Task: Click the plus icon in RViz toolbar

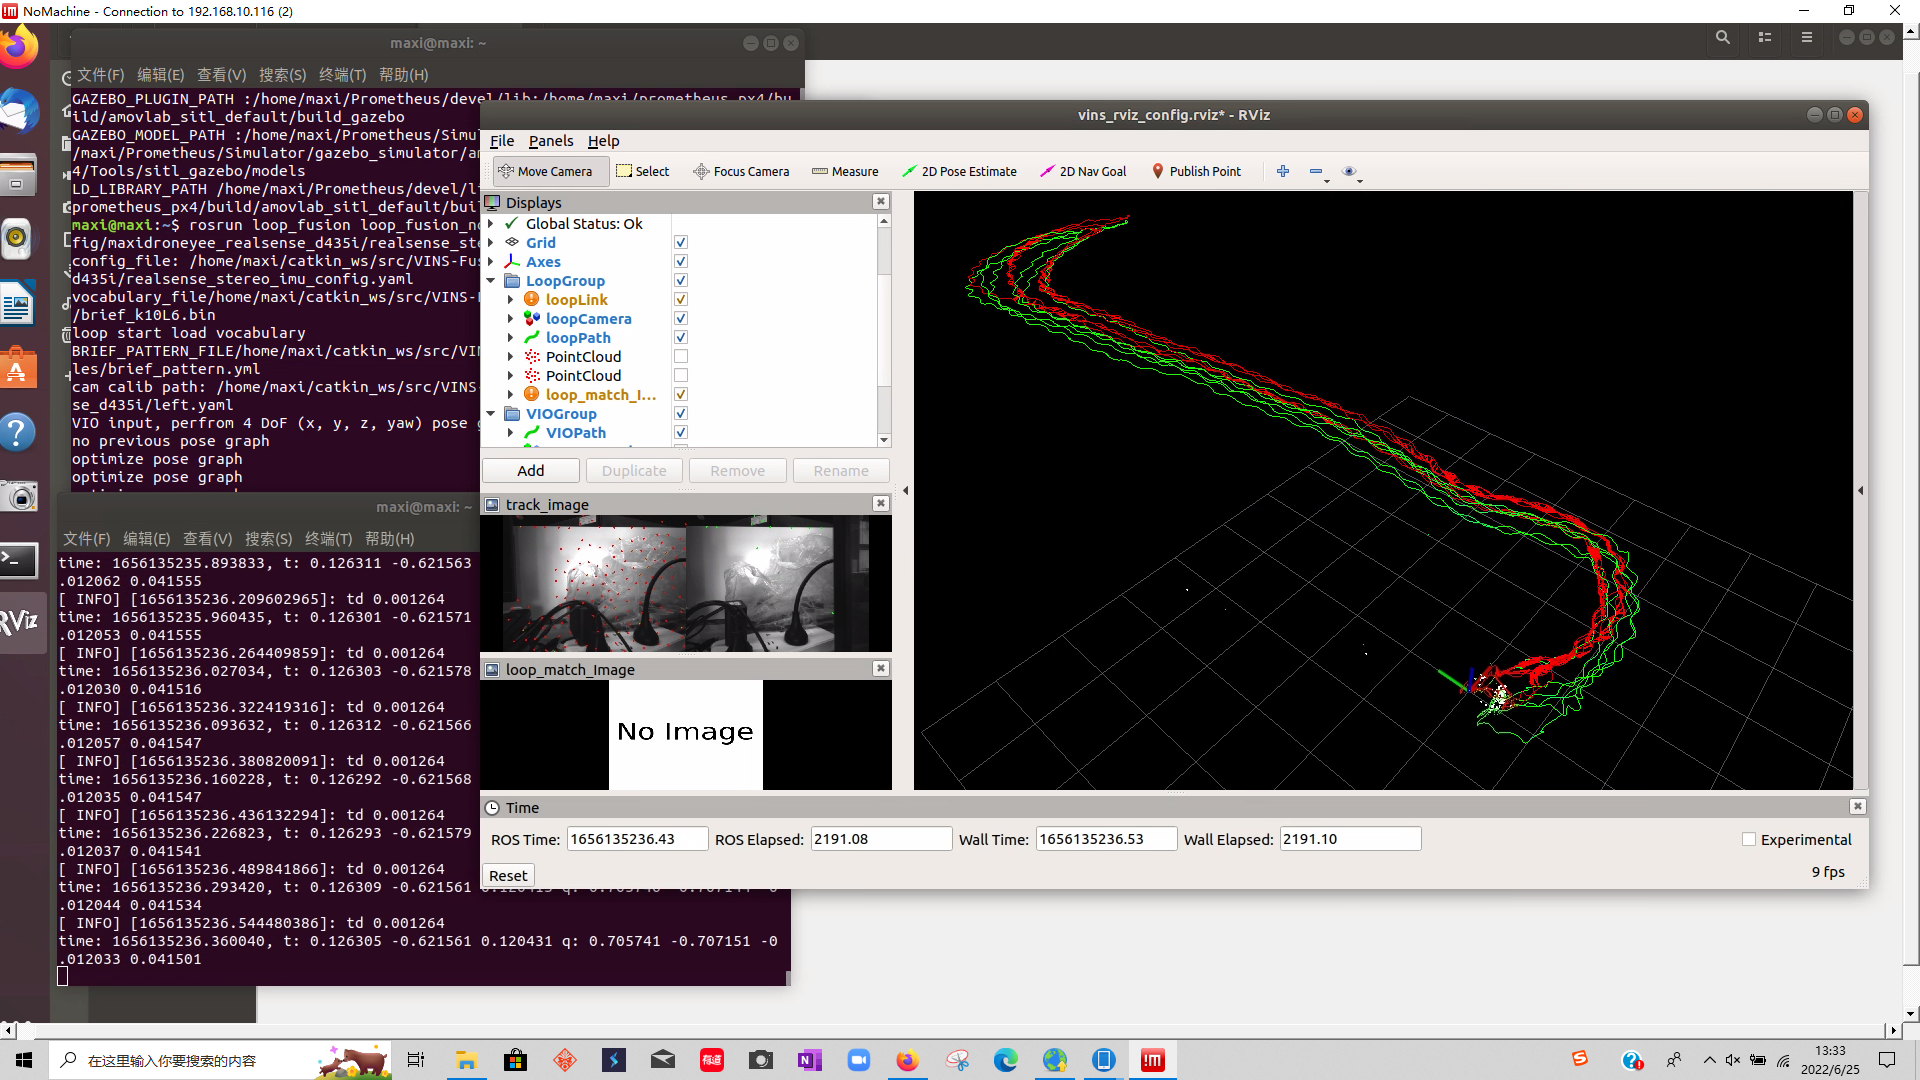Action: click(x=1283, y=171)
